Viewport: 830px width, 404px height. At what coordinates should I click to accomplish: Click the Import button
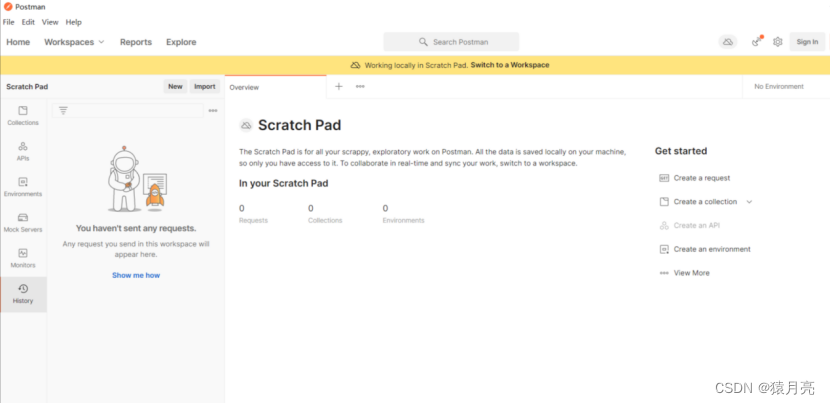click(x=205, y=86)
